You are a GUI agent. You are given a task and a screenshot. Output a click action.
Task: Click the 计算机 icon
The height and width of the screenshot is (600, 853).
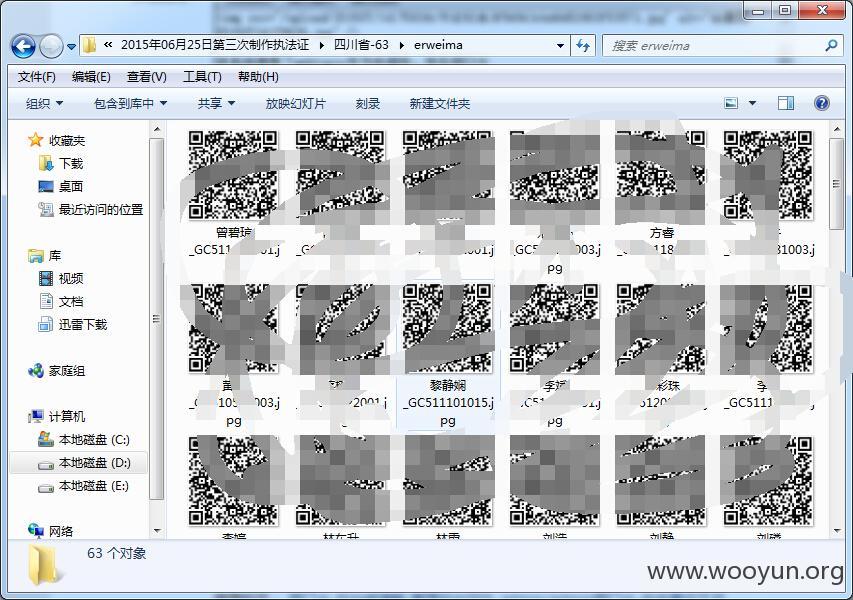(36, 416)
